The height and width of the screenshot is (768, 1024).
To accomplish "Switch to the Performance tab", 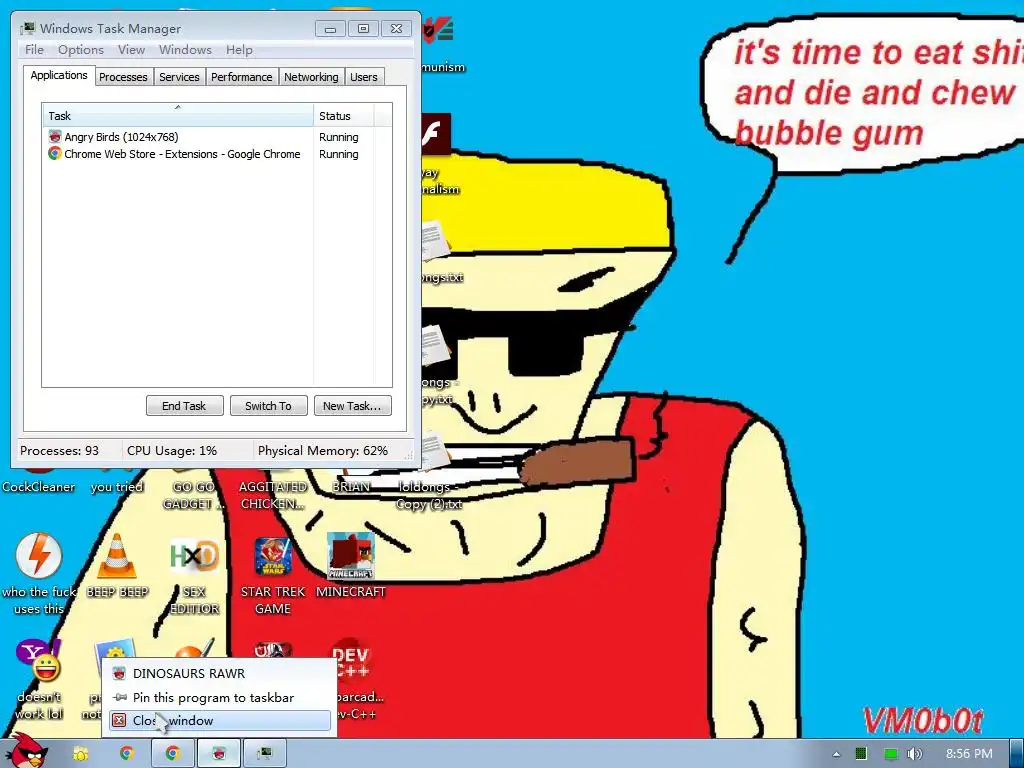I will [242, 77].
